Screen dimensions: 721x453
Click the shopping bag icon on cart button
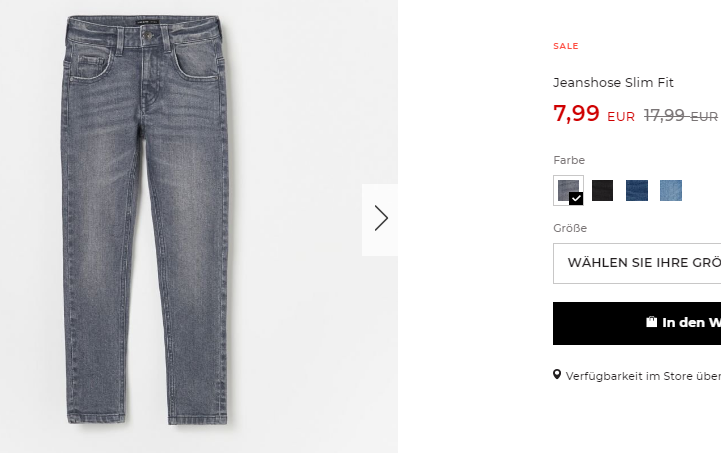pos(651,322)
